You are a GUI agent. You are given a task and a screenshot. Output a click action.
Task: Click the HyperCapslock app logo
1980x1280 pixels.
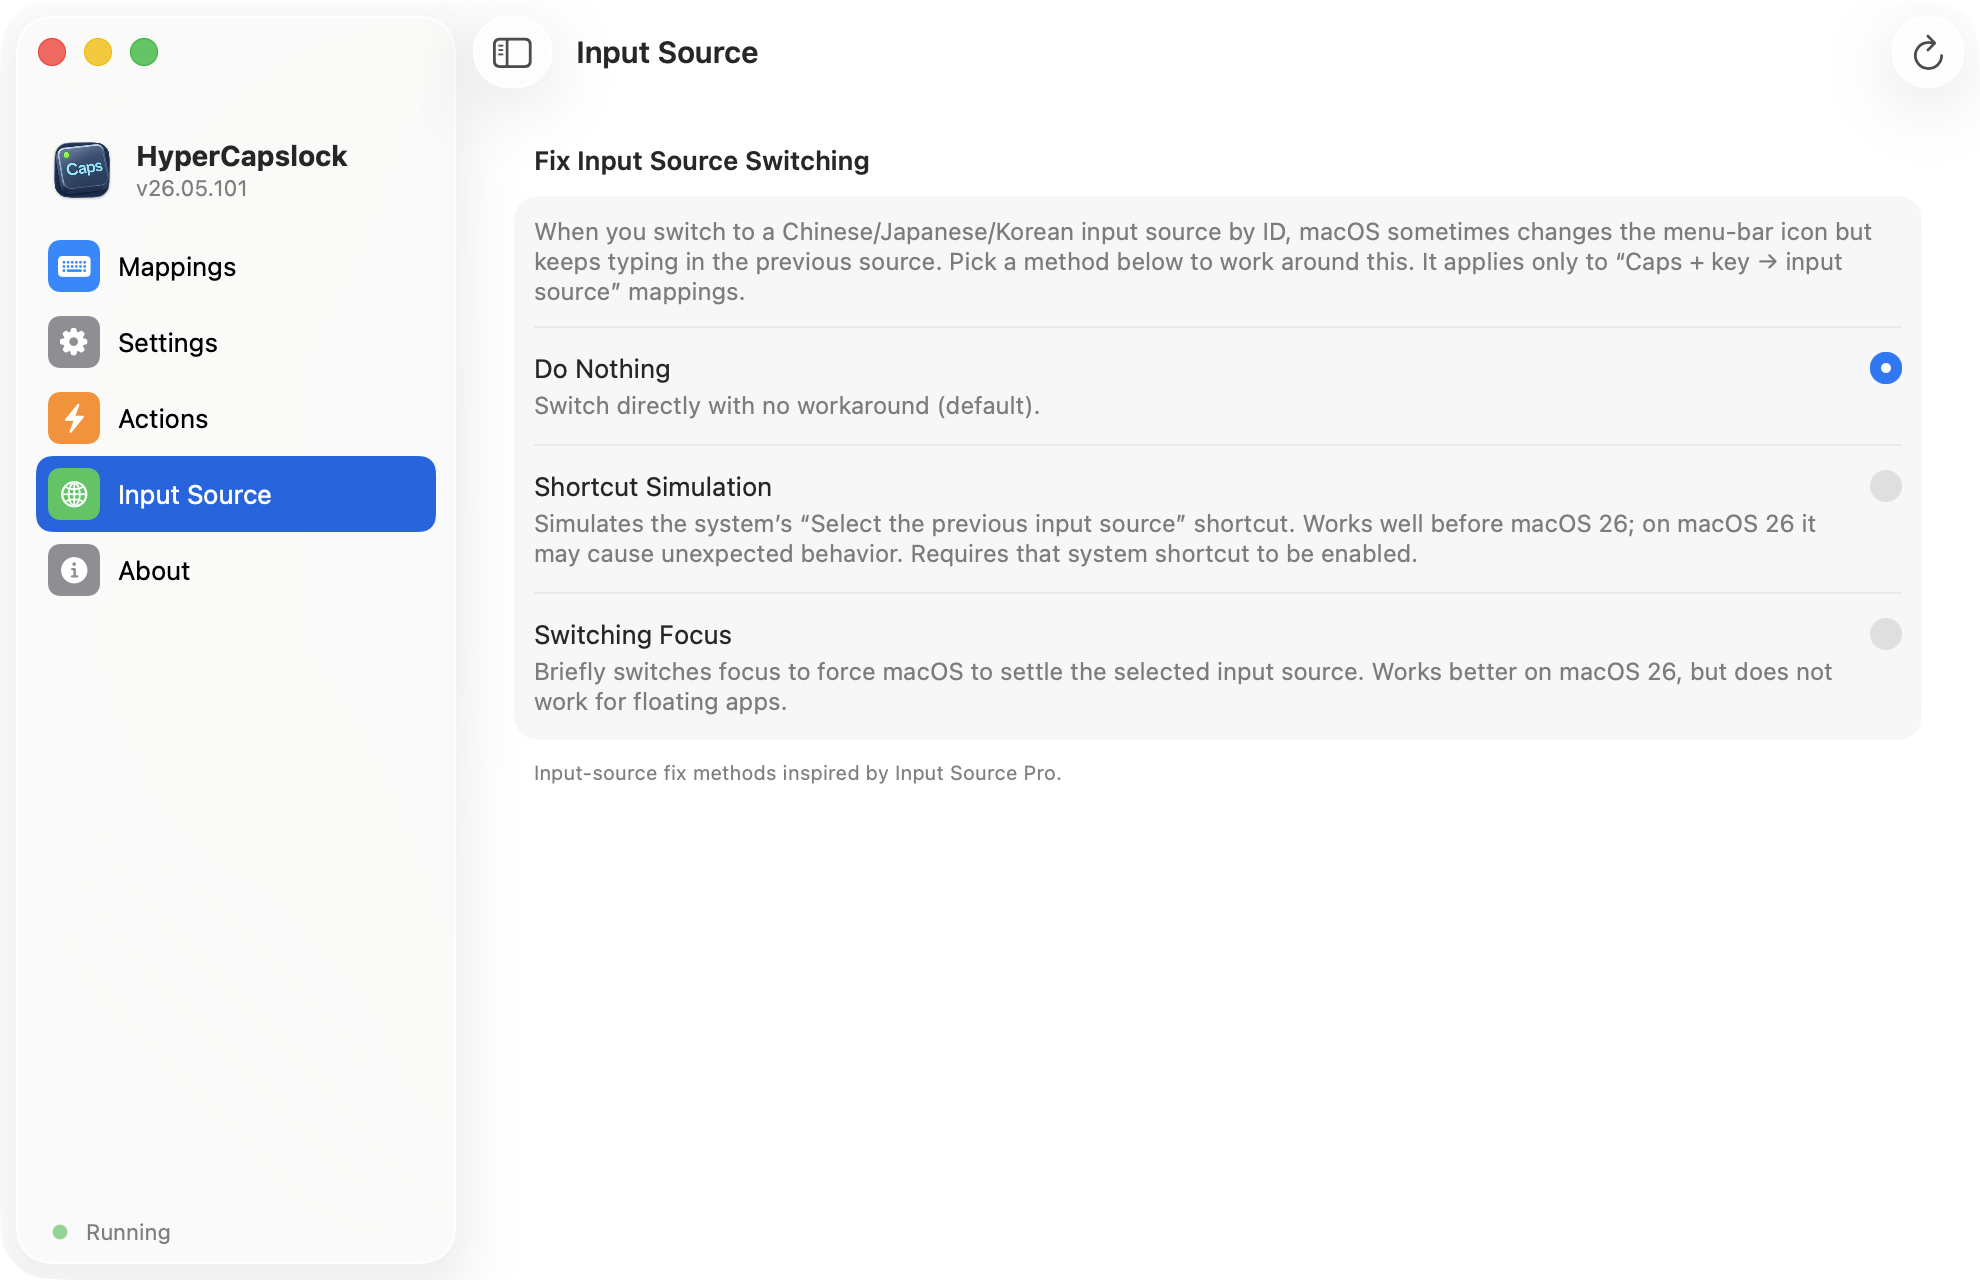[82, 170]
